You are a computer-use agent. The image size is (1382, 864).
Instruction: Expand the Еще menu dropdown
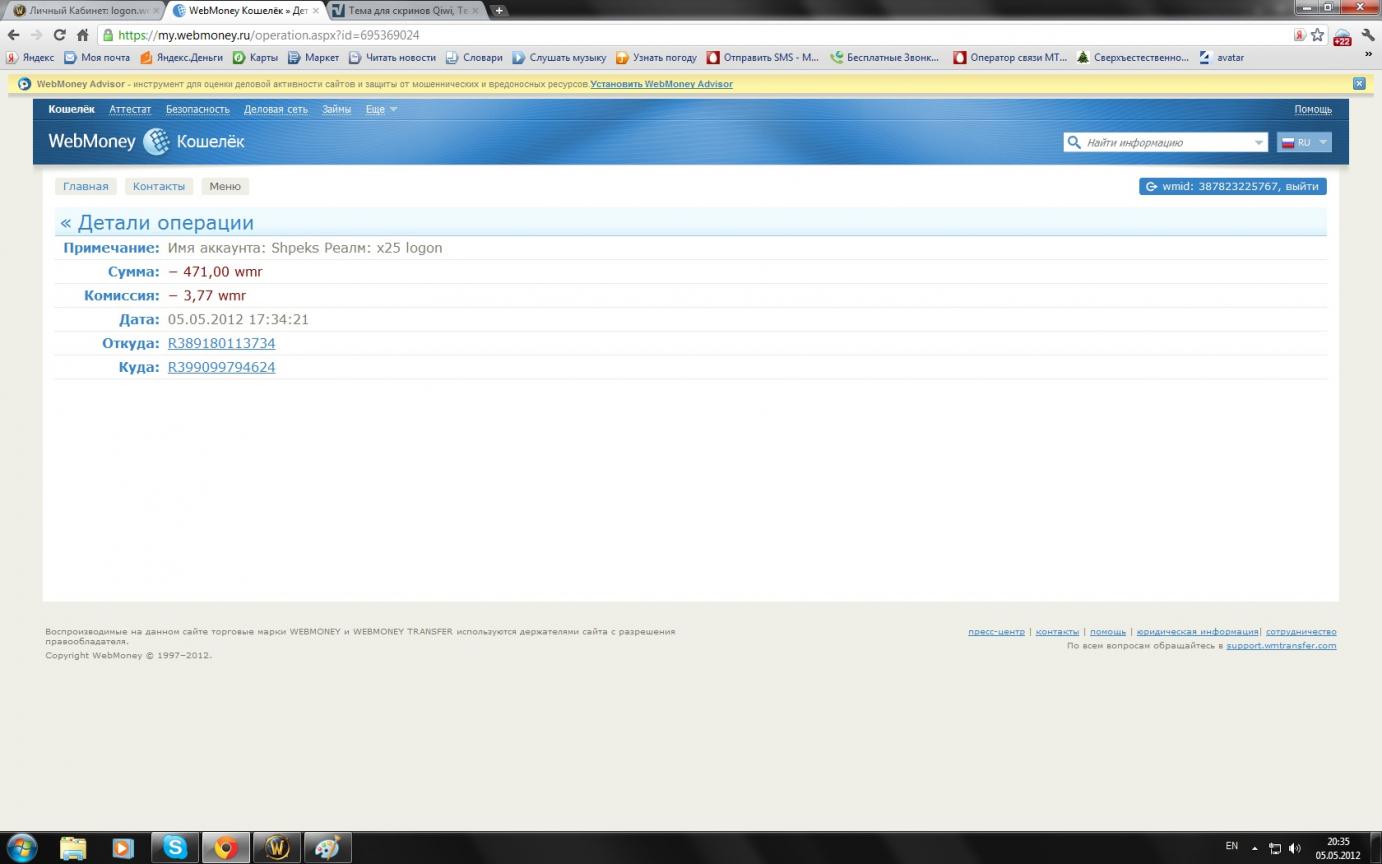coord(381,109)
